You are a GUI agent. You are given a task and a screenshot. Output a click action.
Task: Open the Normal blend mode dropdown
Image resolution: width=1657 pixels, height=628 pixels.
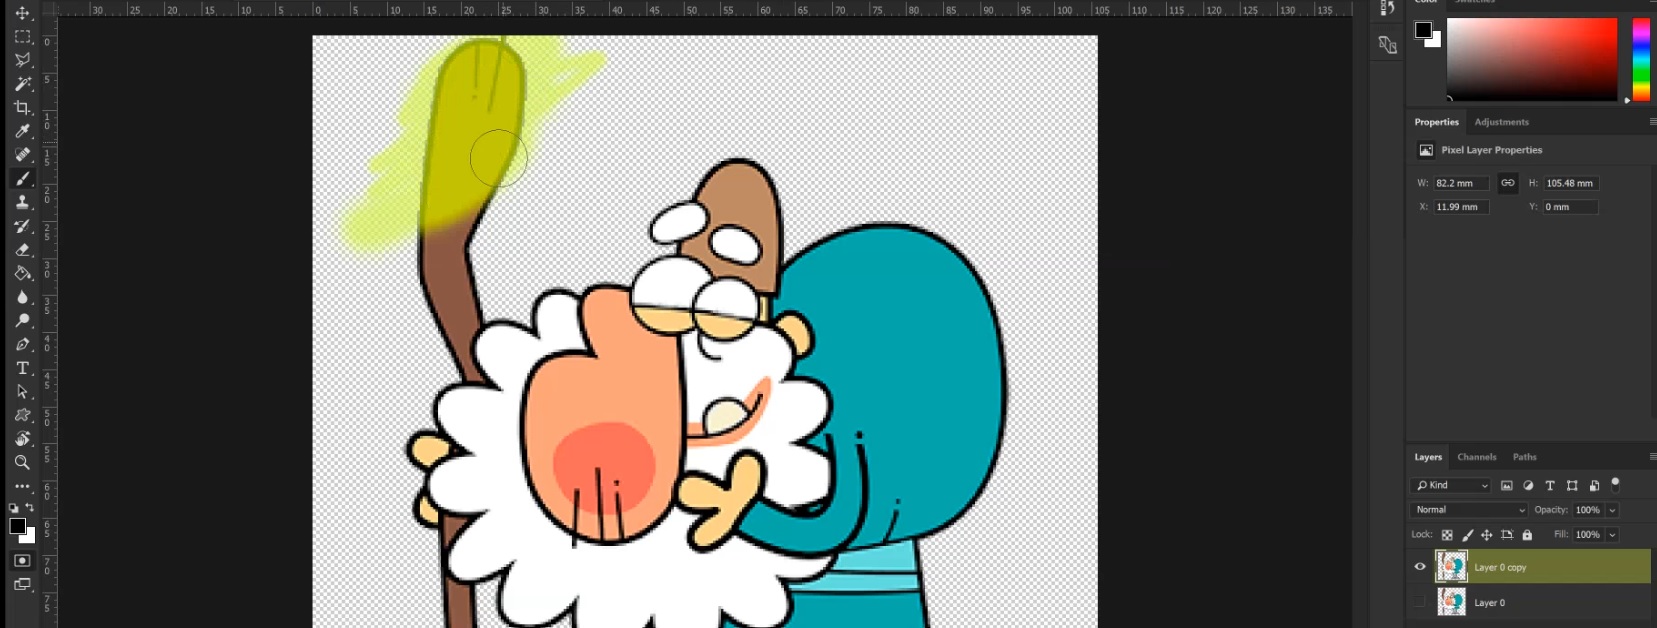click(x=1469, y=510)
